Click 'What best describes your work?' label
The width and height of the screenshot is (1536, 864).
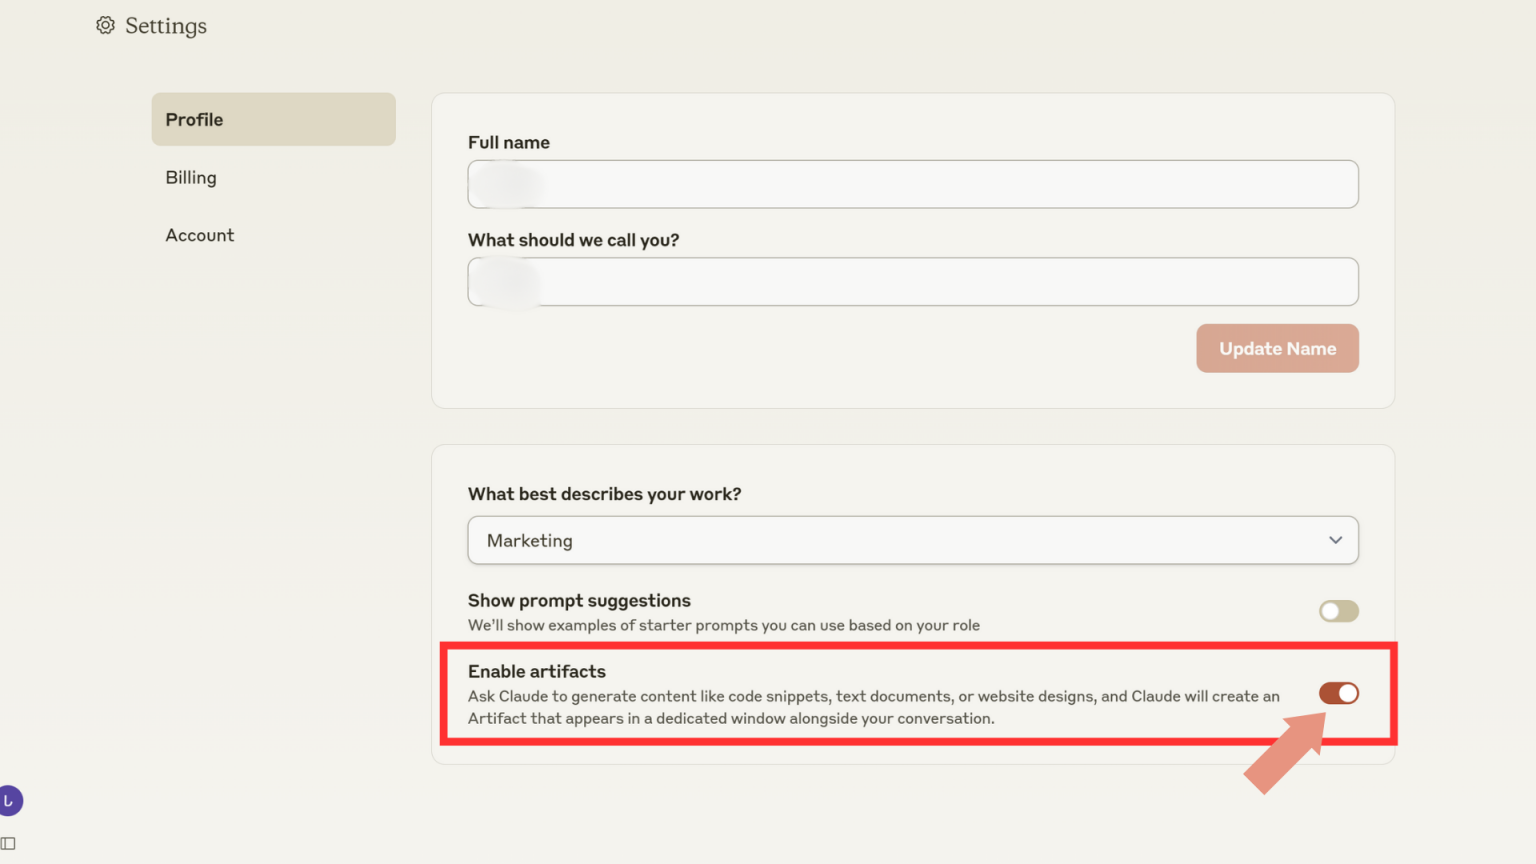604,494
